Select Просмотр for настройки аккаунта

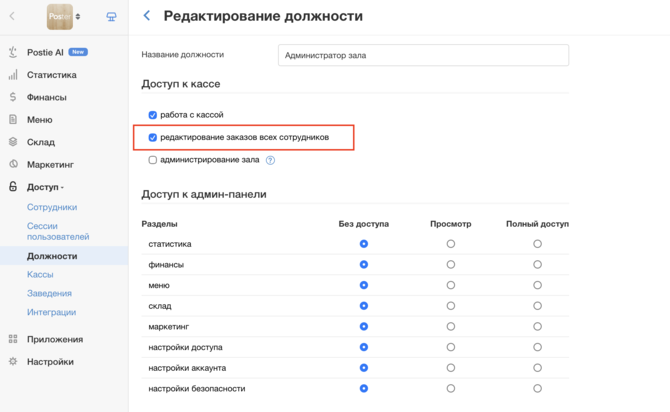(x=450, y=368)
